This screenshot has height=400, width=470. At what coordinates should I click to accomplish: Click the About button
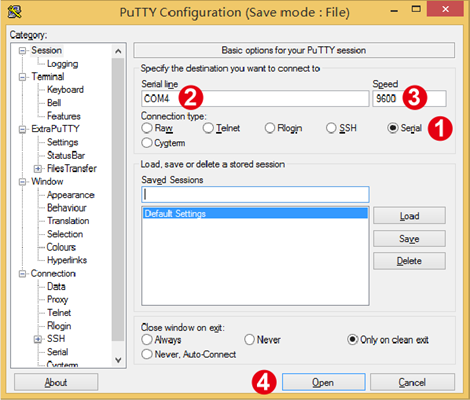(x=56, y=382)
